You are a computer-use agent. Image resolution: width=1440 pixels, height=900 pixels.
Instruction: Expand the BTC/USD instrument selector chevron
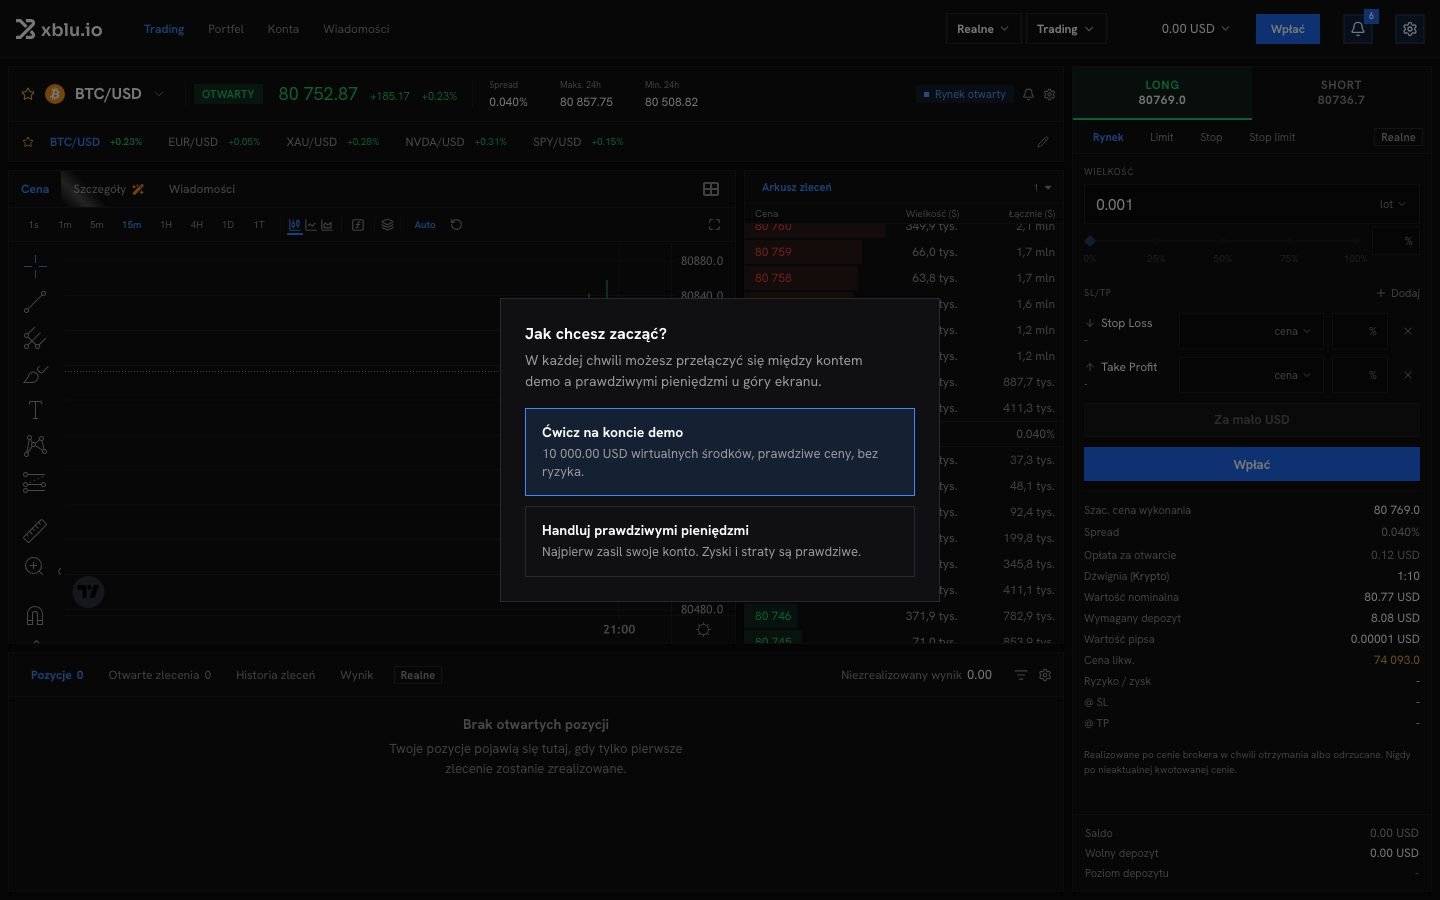[159, 94]
